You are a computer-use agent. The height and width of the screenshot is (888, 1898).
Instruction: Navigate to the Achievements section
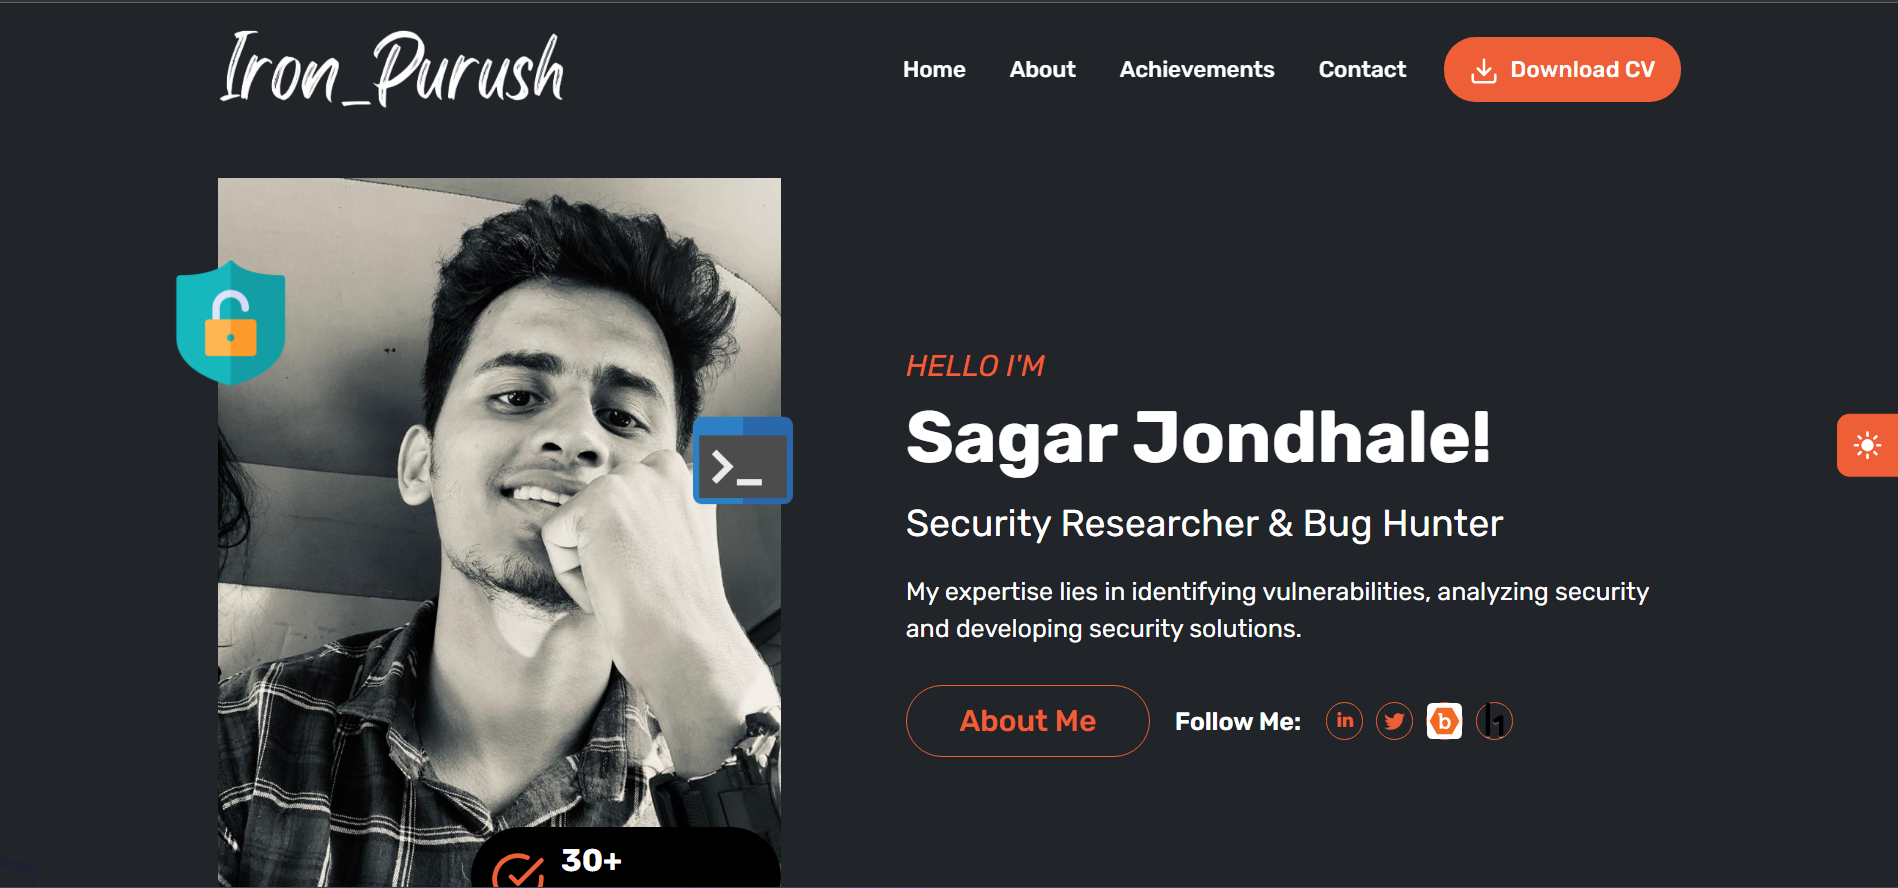tap(1197, 70)
